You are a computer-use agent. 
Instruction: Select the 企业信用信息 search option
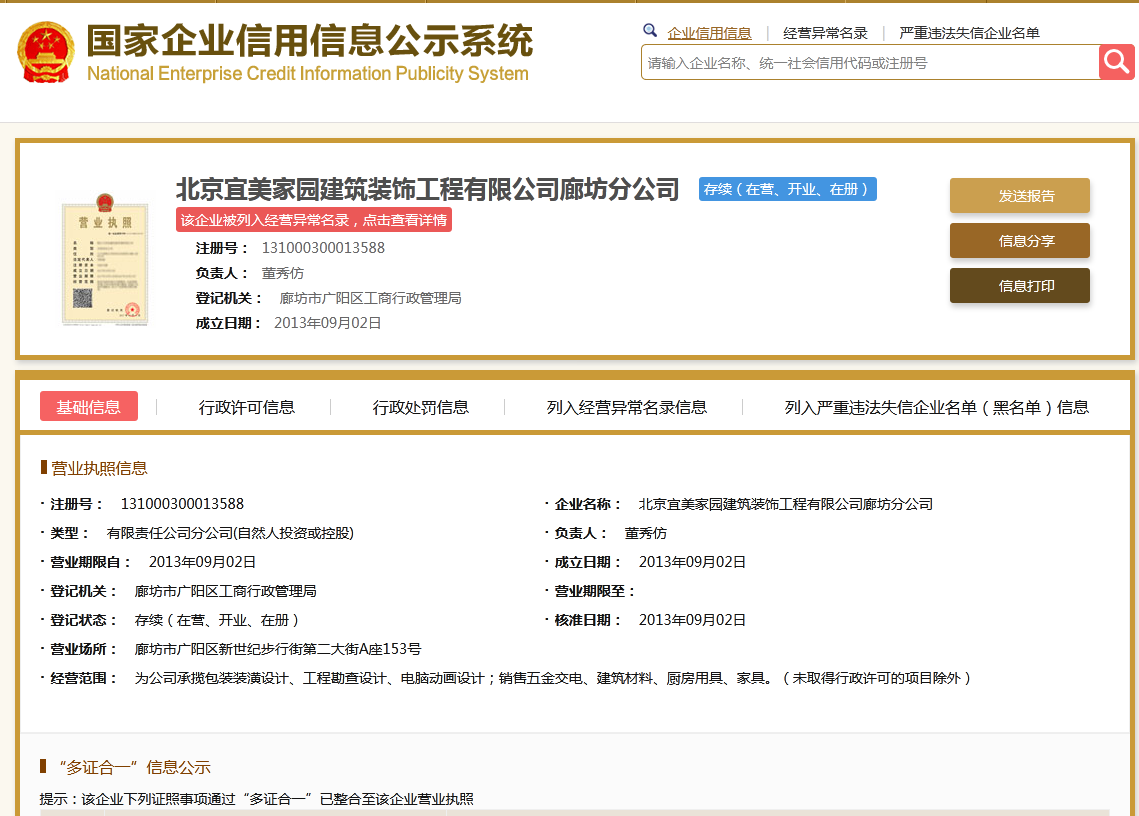coord(709,33)
